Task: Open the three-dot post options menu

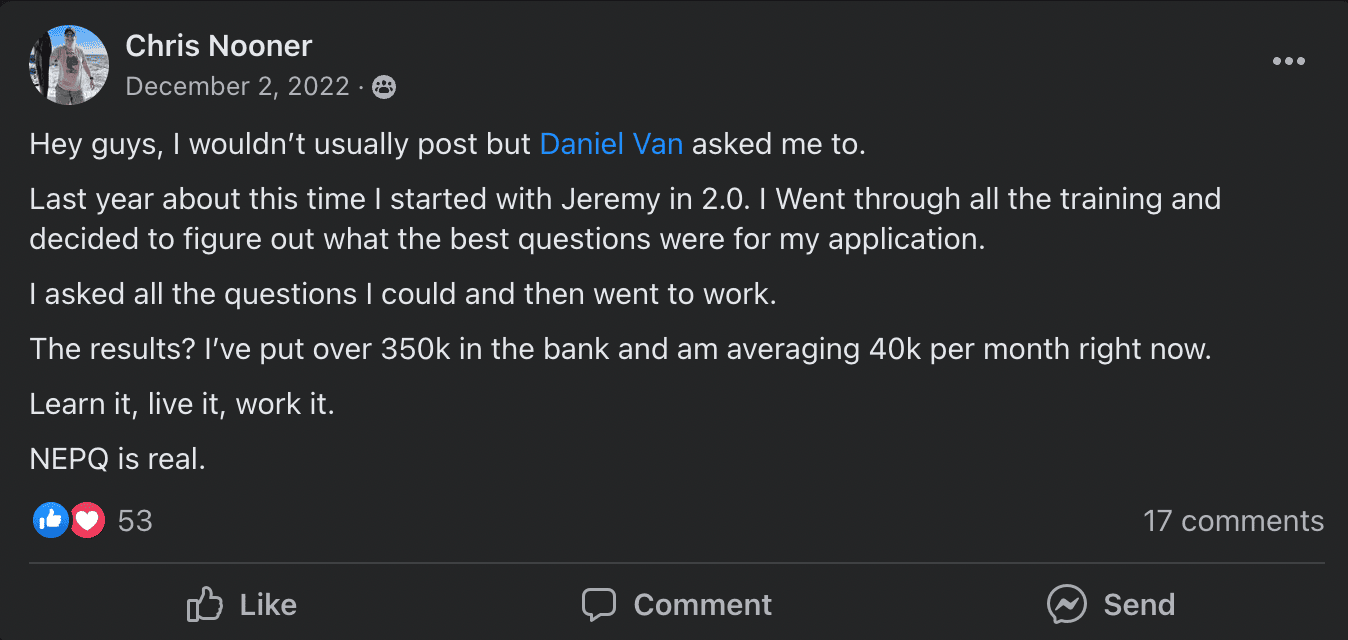Action: coord(1288,62)
